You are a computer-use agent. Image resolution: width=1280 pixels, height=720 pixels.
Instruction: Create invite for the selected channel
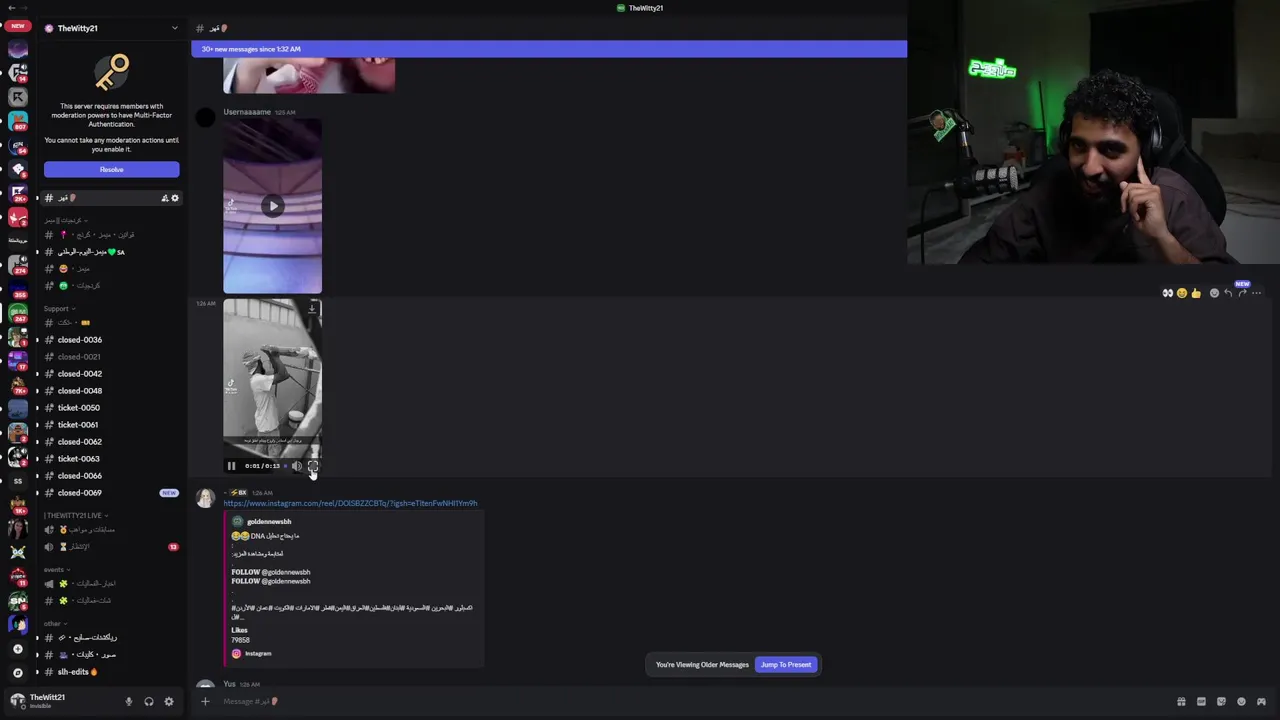(x=164, y=198)
